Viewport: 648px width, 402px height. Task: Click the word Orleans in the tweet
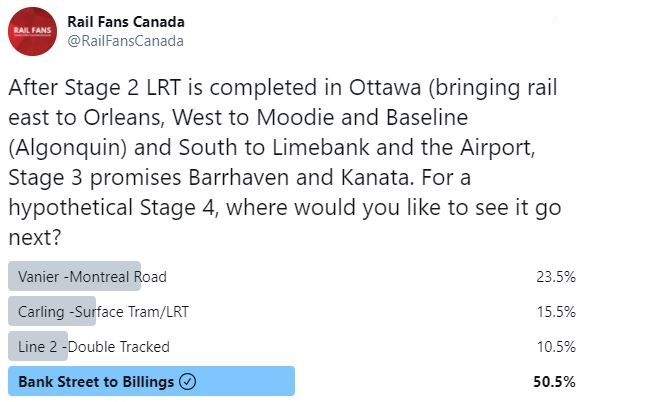pos(124,118)
